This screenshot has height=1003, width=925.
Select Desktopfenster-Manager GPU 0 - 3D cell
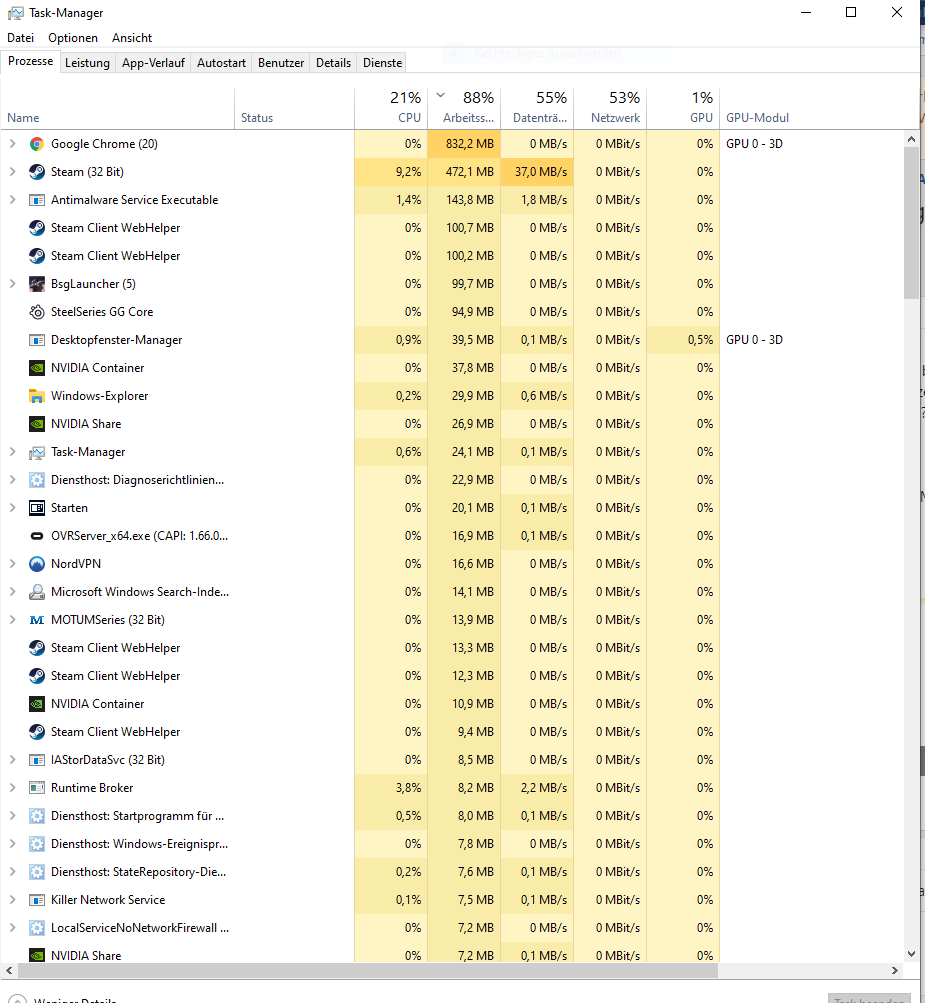[754, 340]
